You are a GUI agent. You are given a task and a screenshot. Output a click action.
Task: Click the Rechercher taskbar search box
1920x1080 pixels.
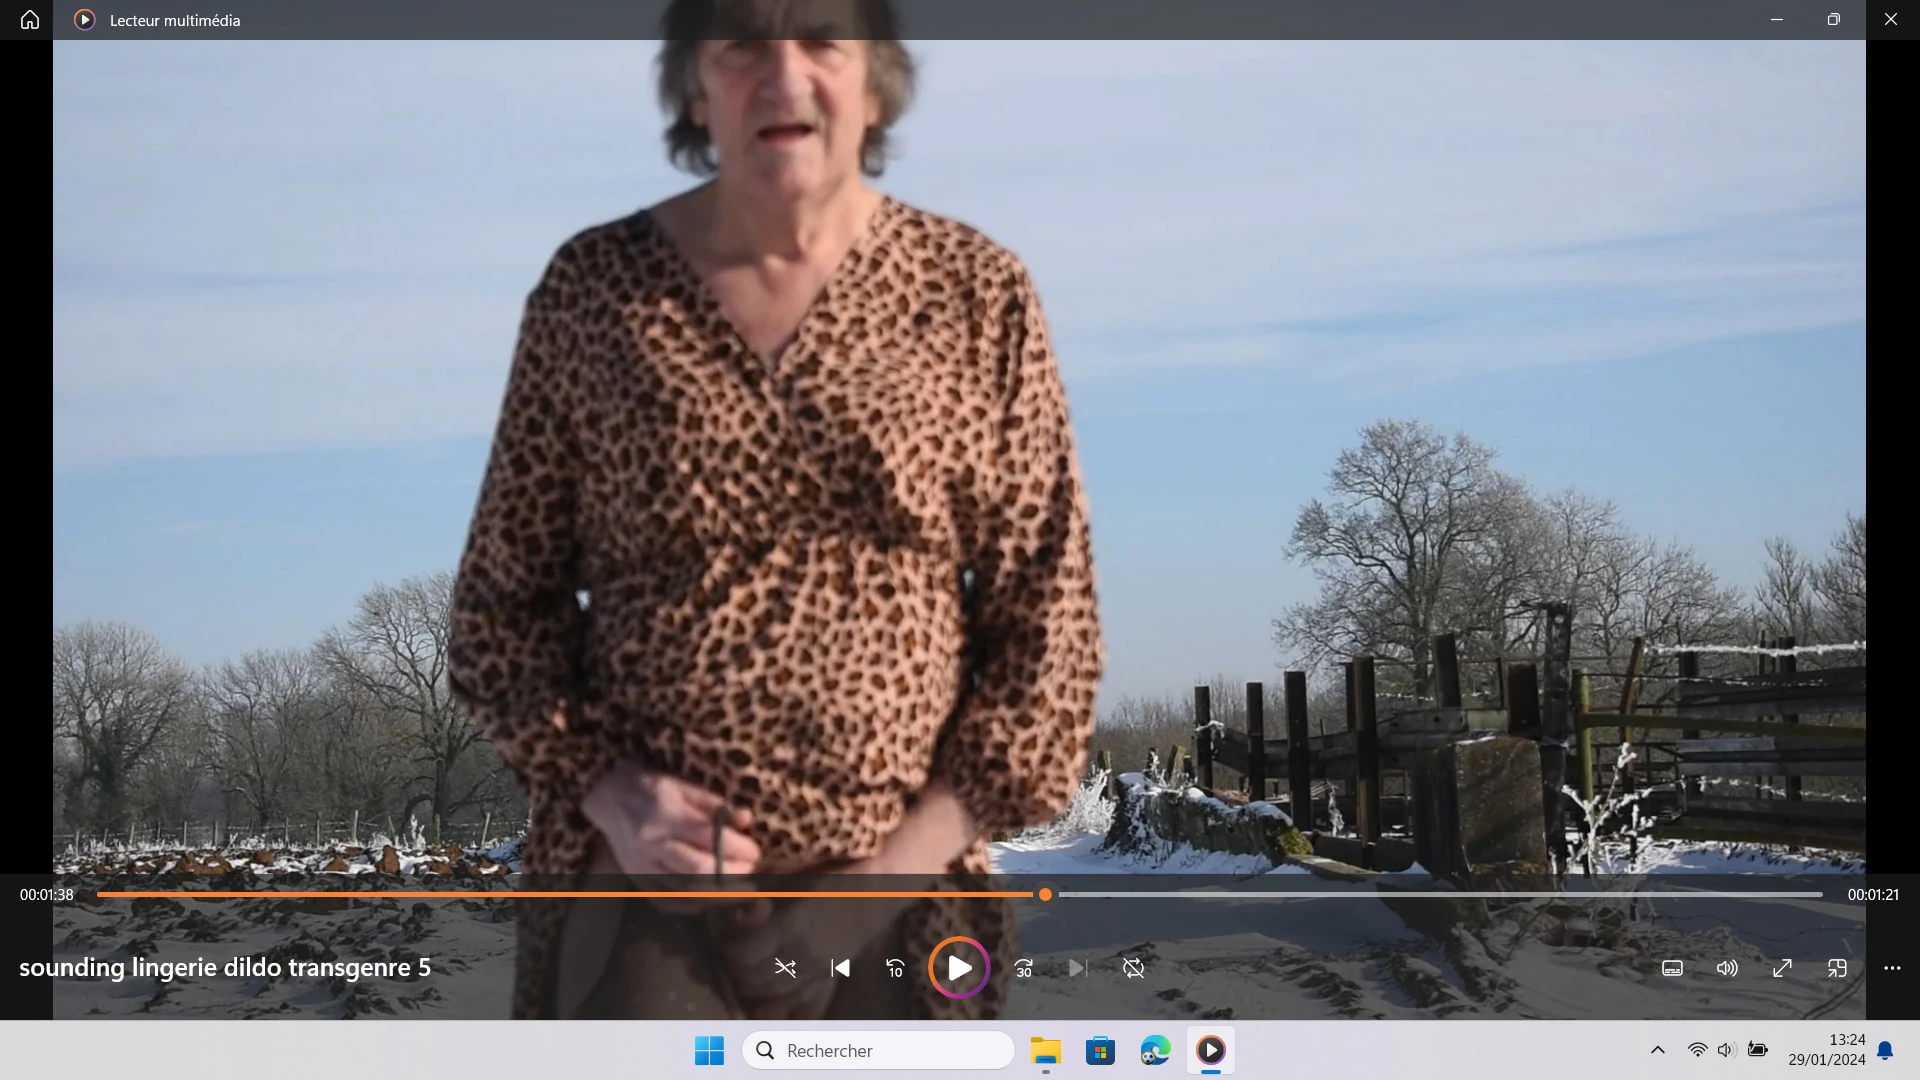click(x=878, y=1050)
